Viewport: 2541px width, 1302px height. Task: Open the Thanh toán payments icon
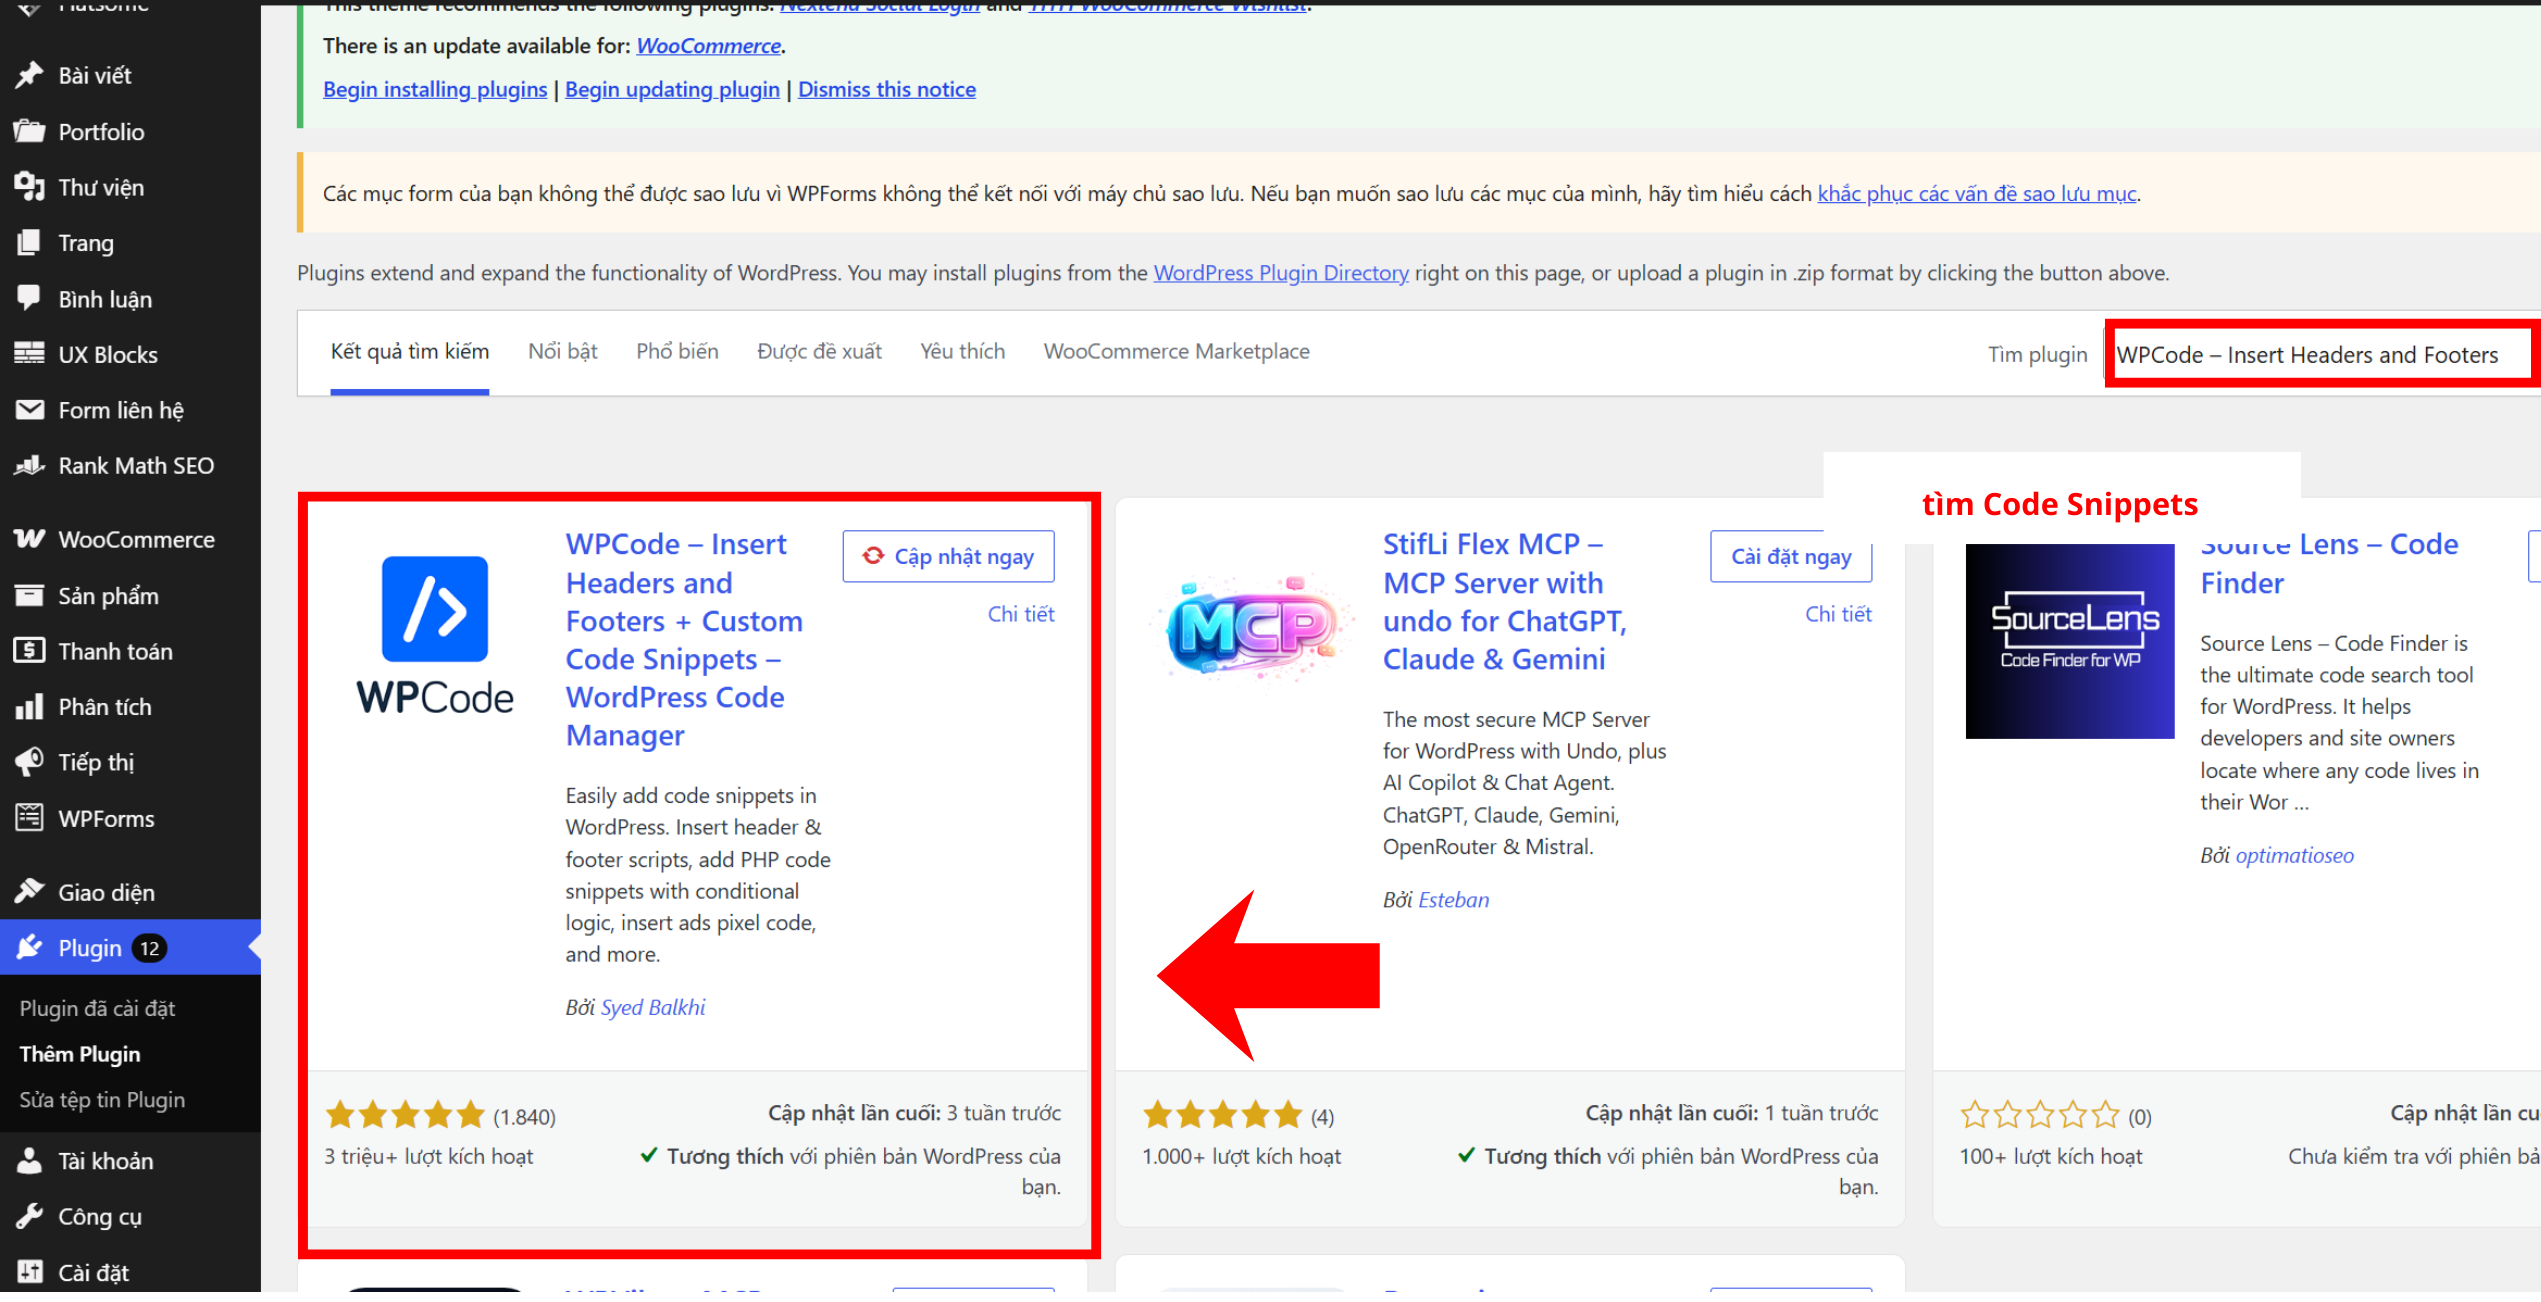coord(29,652)
